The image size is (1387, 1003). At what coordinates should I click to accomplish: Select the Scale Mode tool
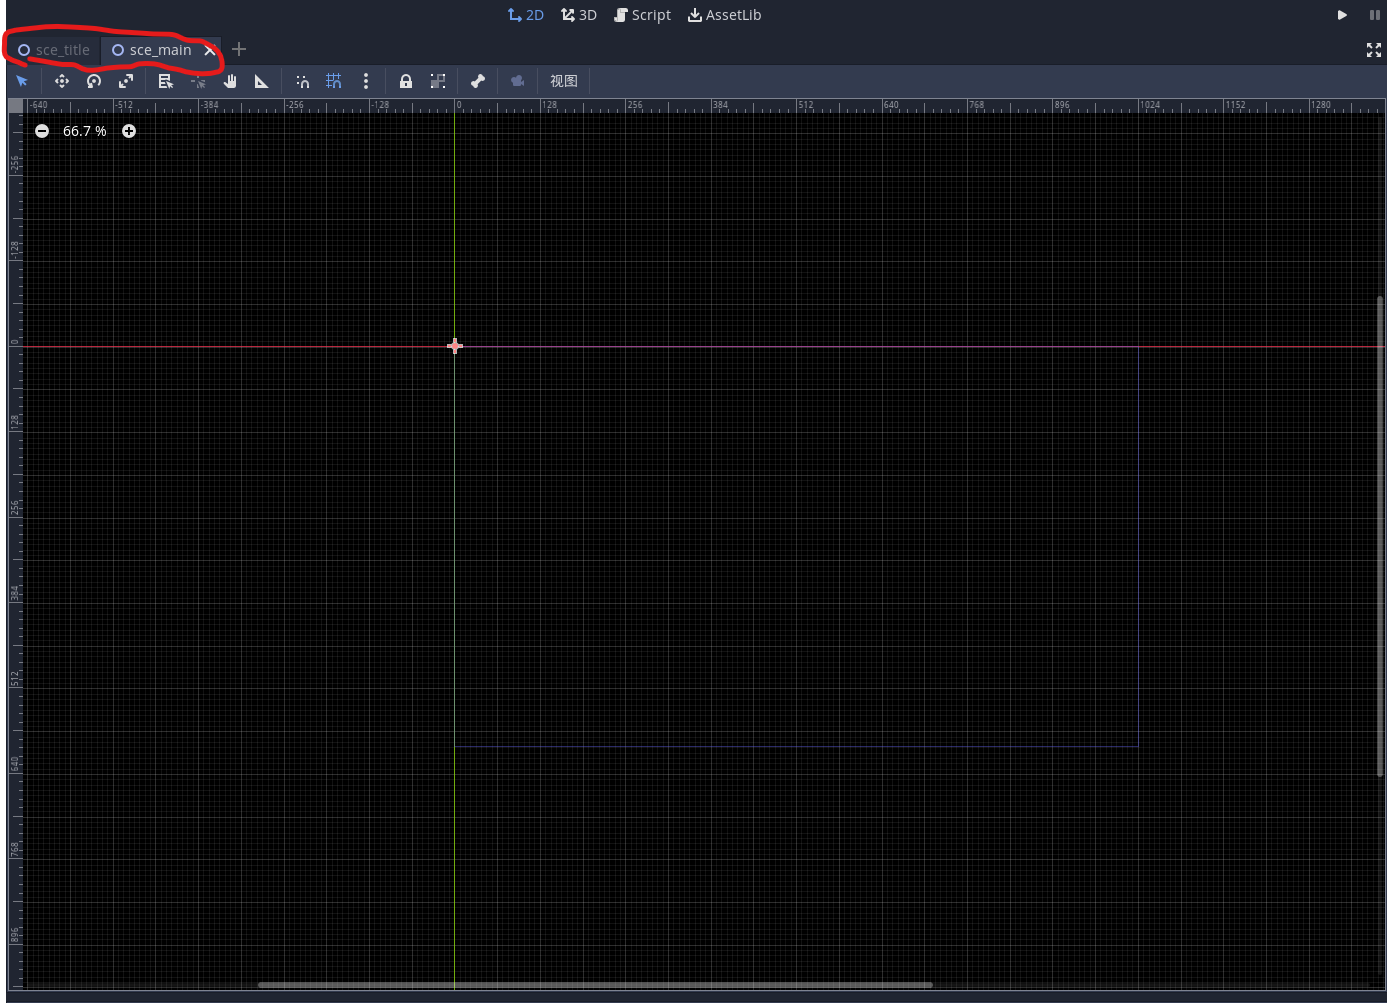(126, 81)
